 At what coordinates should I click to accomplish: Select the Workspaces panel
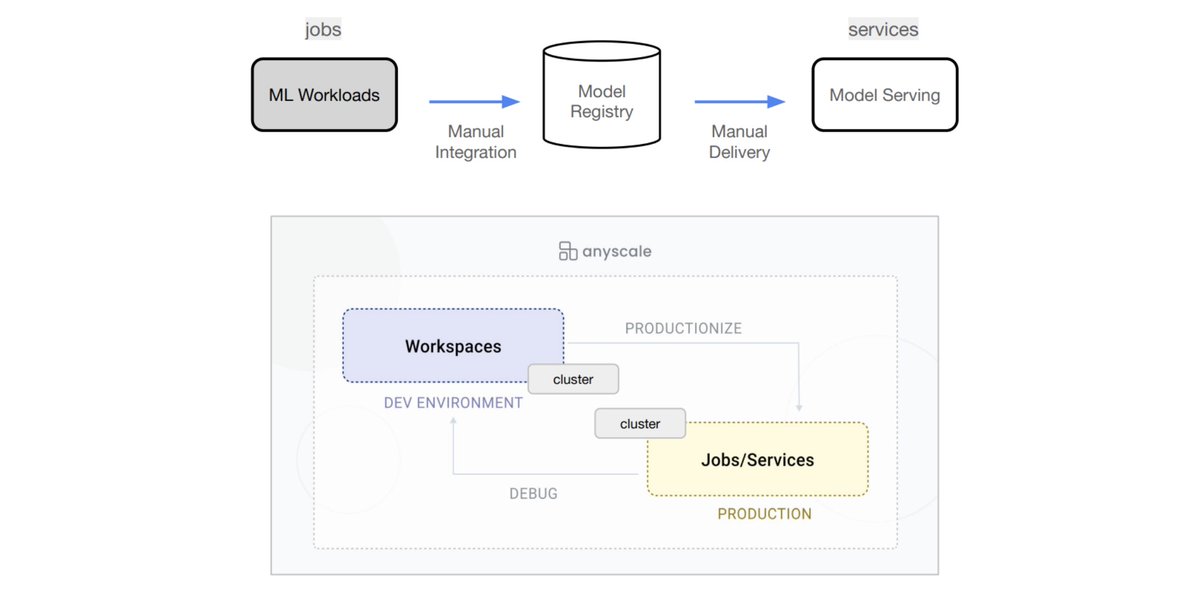[452, 346]
